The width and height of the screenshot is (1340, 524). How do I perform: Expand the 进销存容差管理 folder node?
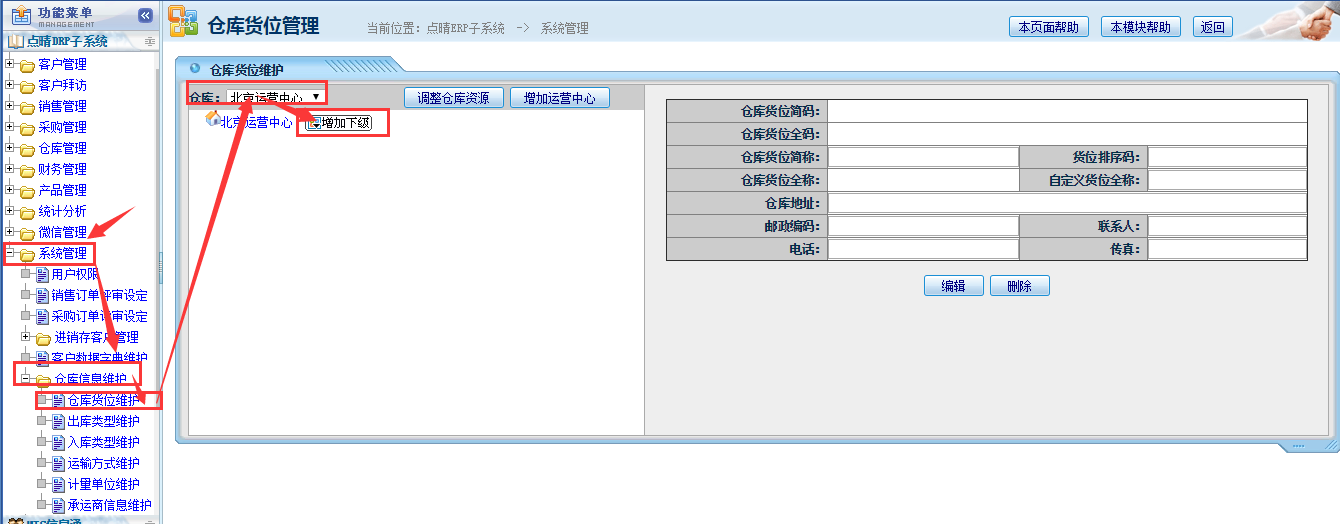(x=26, y=337)
